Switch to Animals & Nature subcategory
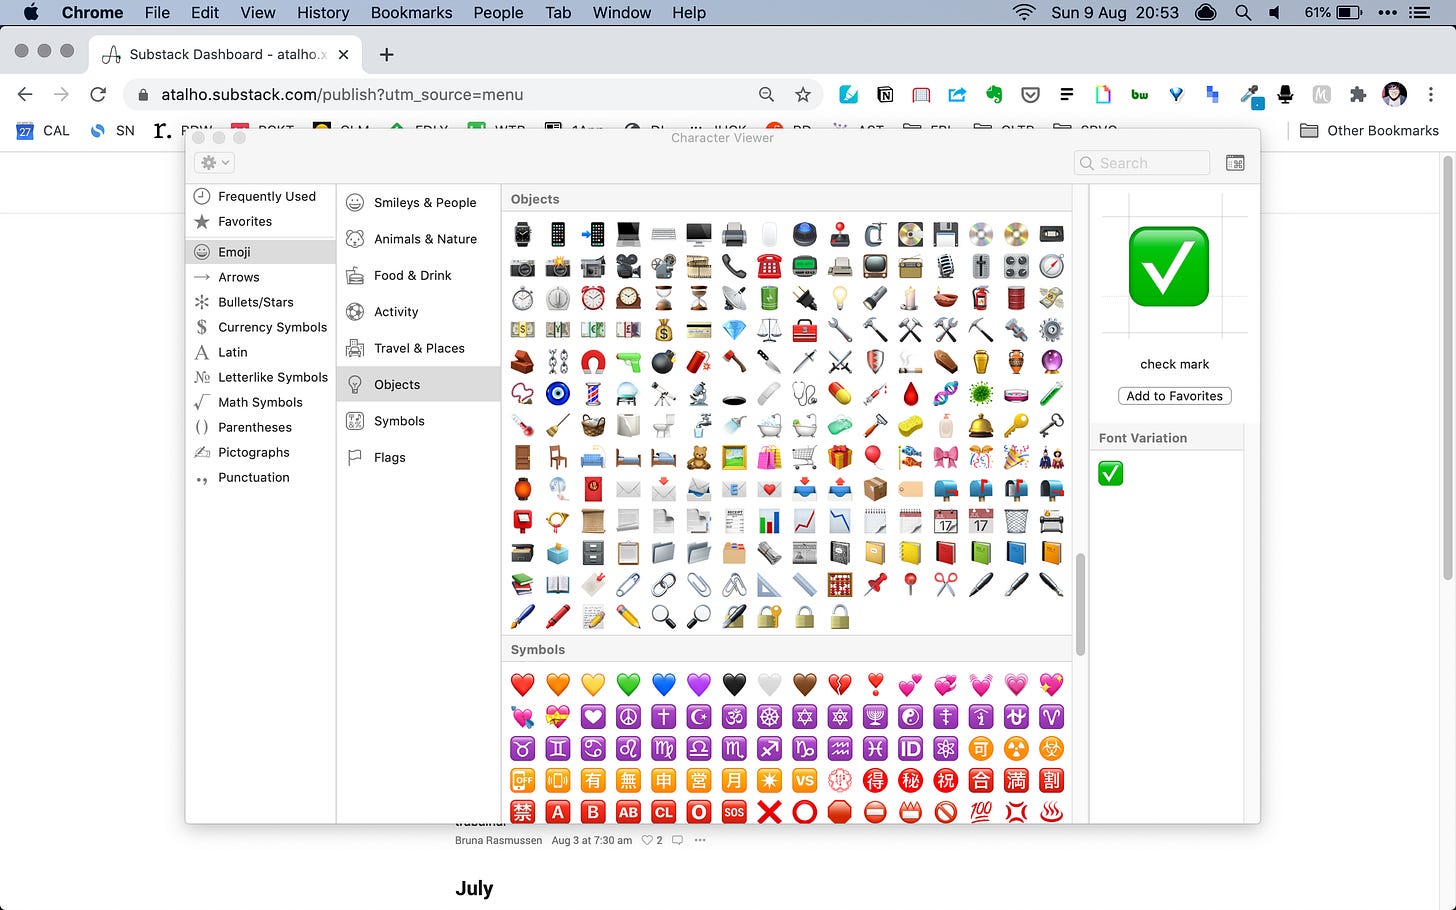This screenshot has height=910, width=1456. click(x=418, y=239)
